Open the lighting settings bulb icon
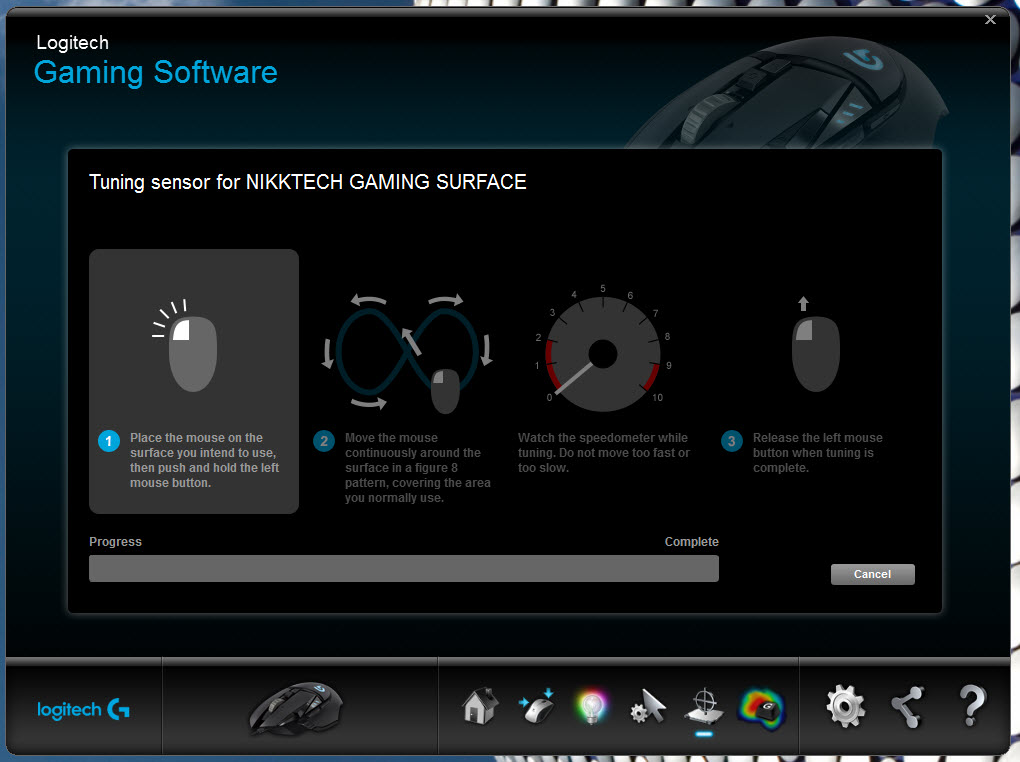 click(591, 707)
